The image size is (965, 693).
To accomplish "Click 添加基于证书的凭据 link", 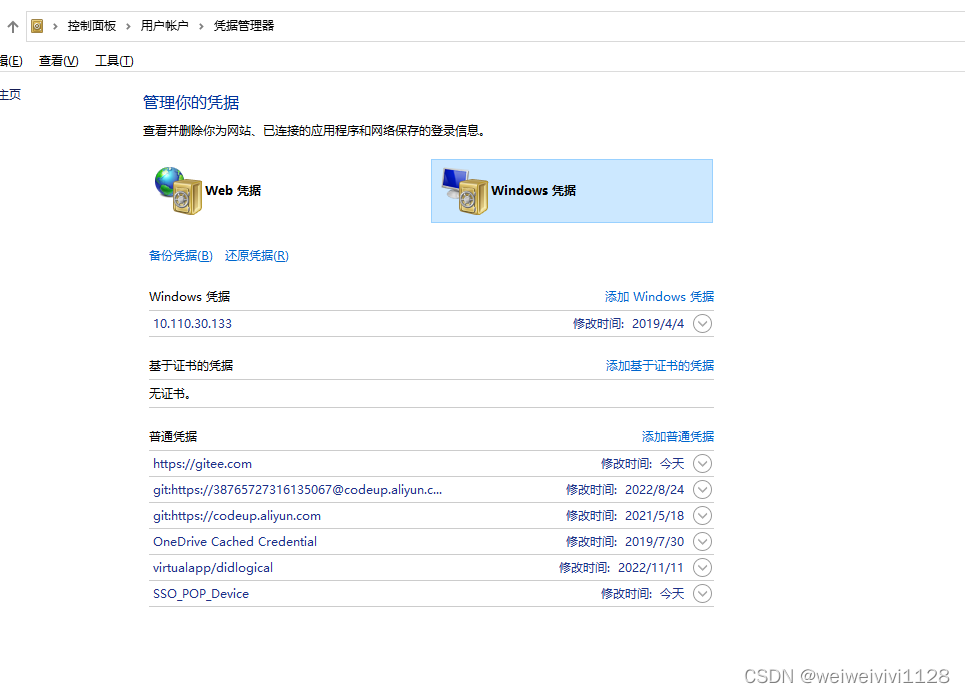I will [660, 365].
